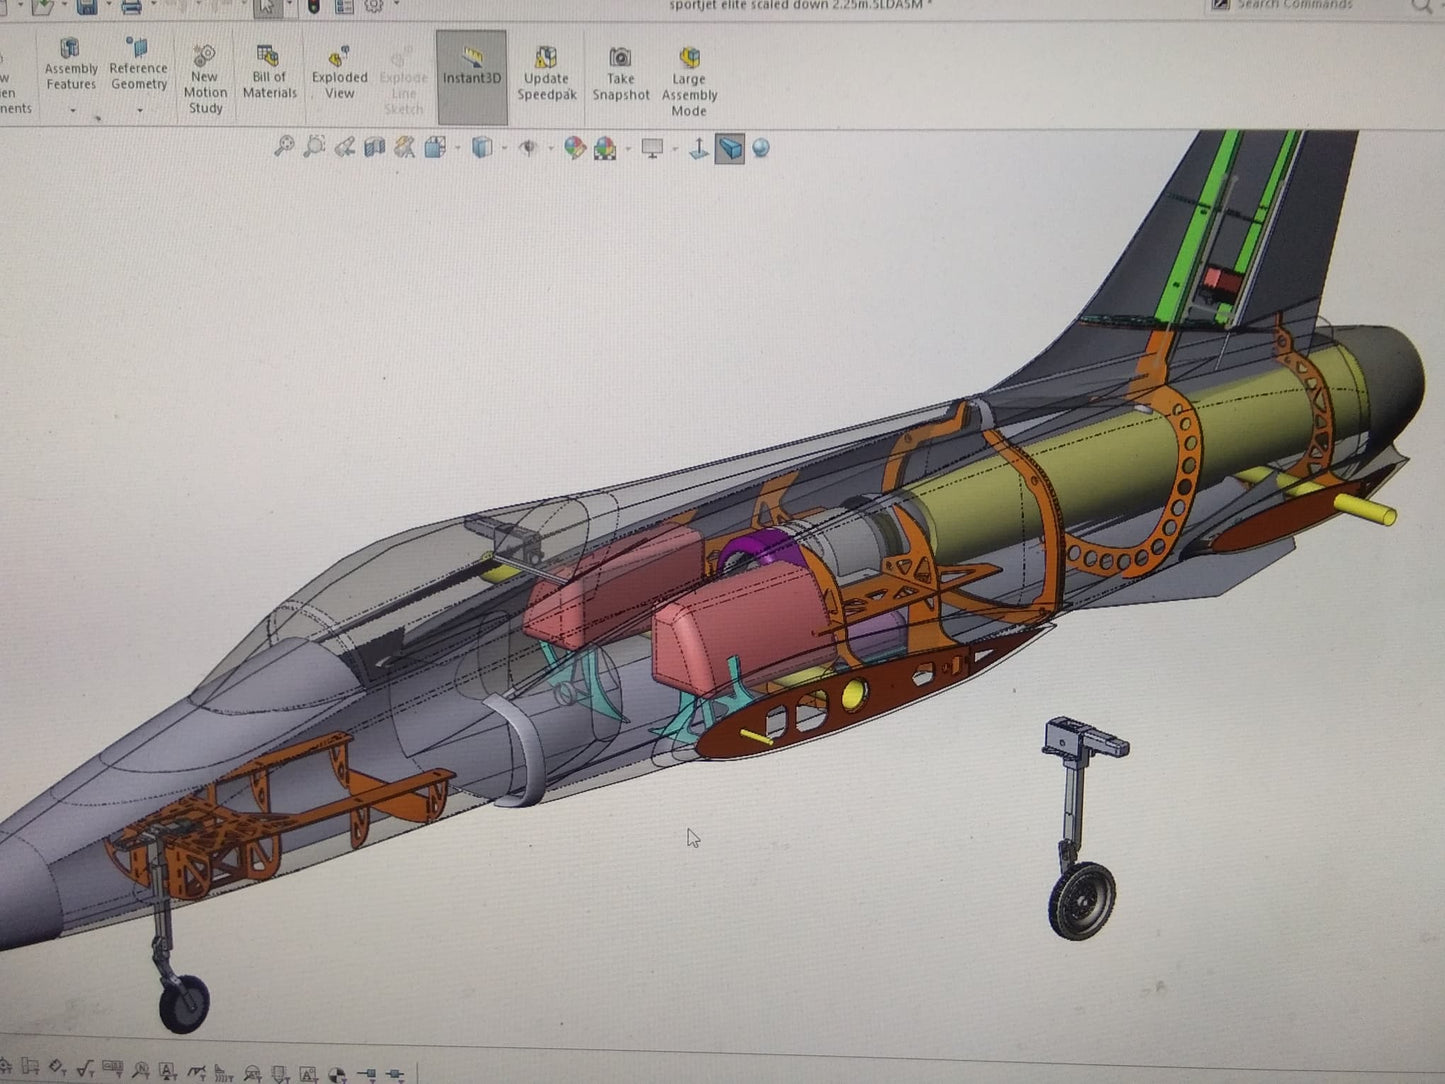The image size is (1445, 1084).
Task: Click the triad axis icon in view toolbar
Action: (x=699, y=149)
